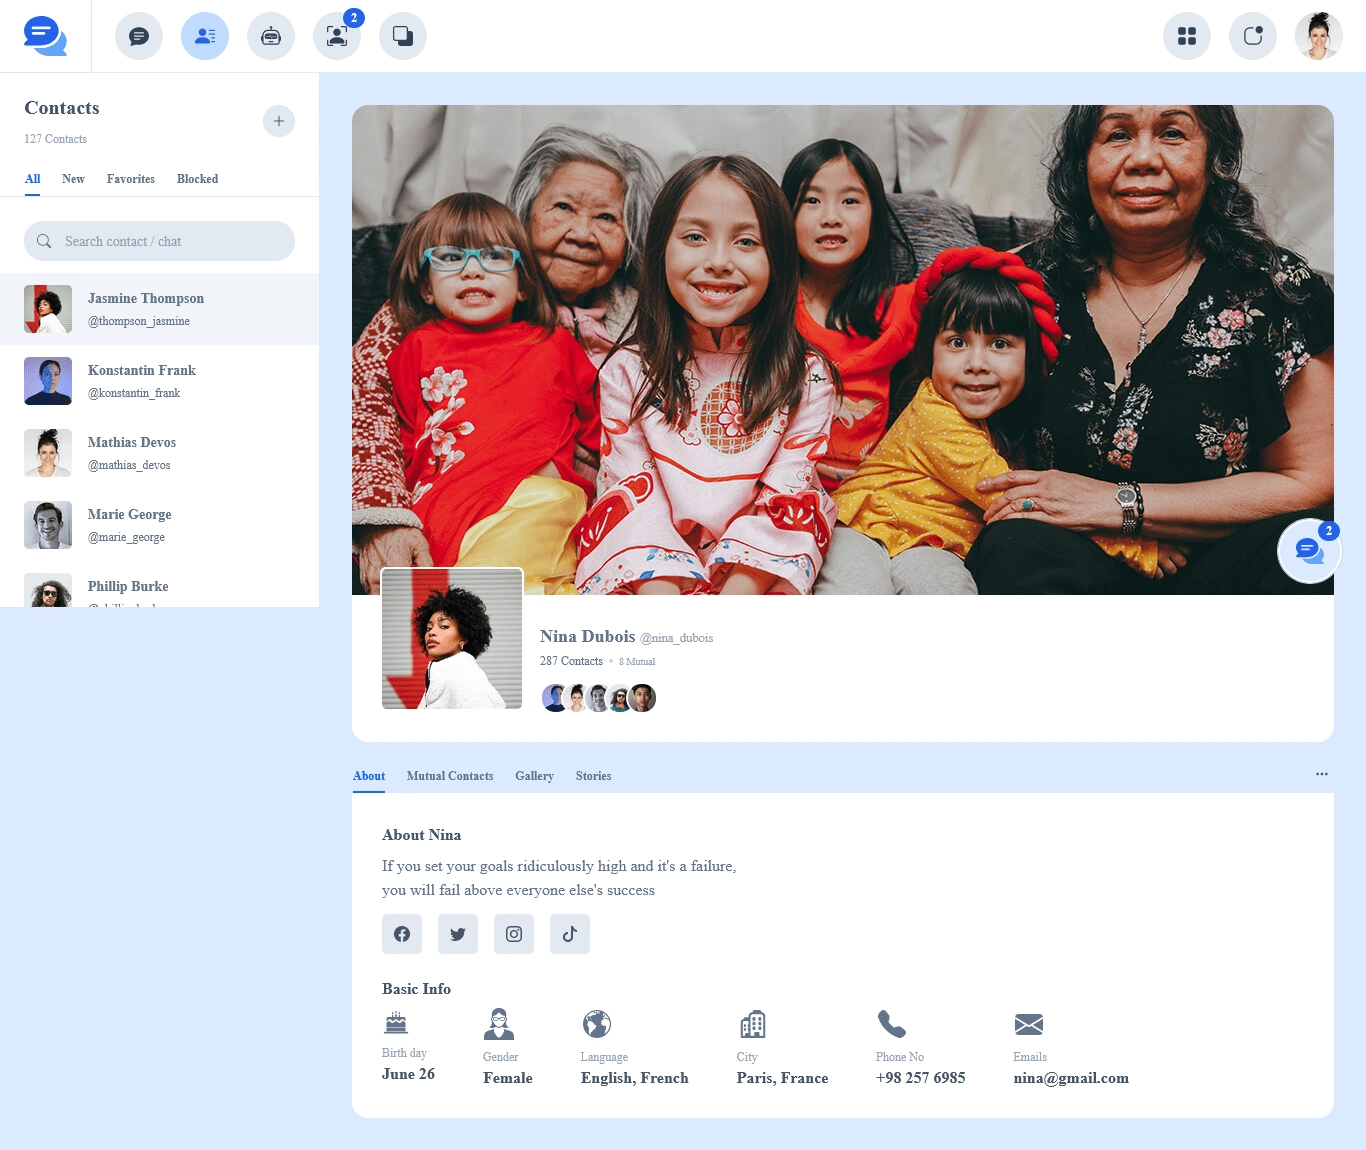Click the June 26 birthday value
1366x1150 pixels.
click(408, 1074)
